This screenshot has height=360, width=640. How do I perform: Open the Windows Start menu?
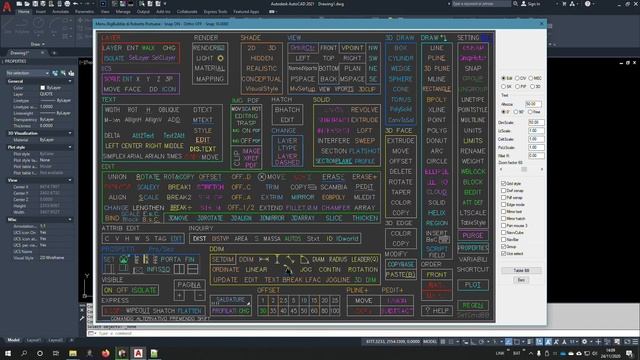[x=8, y=353]
